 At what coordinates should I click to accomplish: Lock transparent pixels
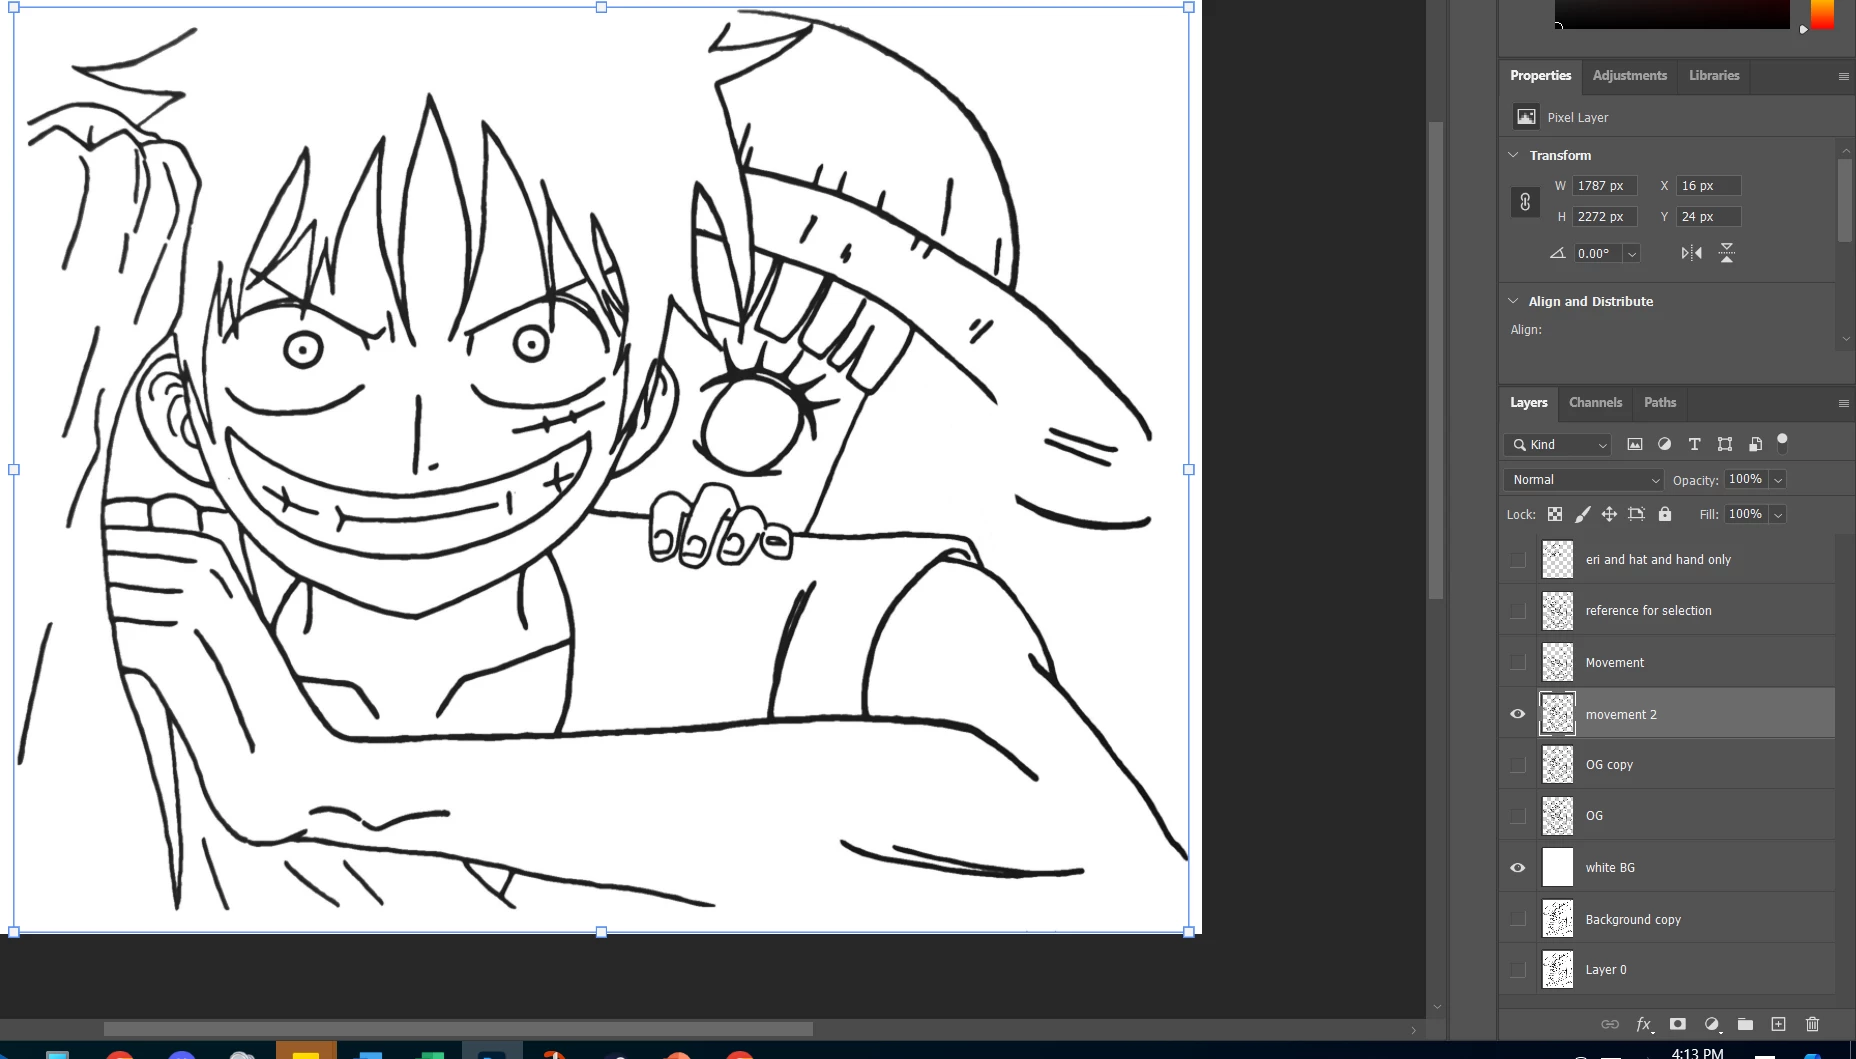point(1555,514)
